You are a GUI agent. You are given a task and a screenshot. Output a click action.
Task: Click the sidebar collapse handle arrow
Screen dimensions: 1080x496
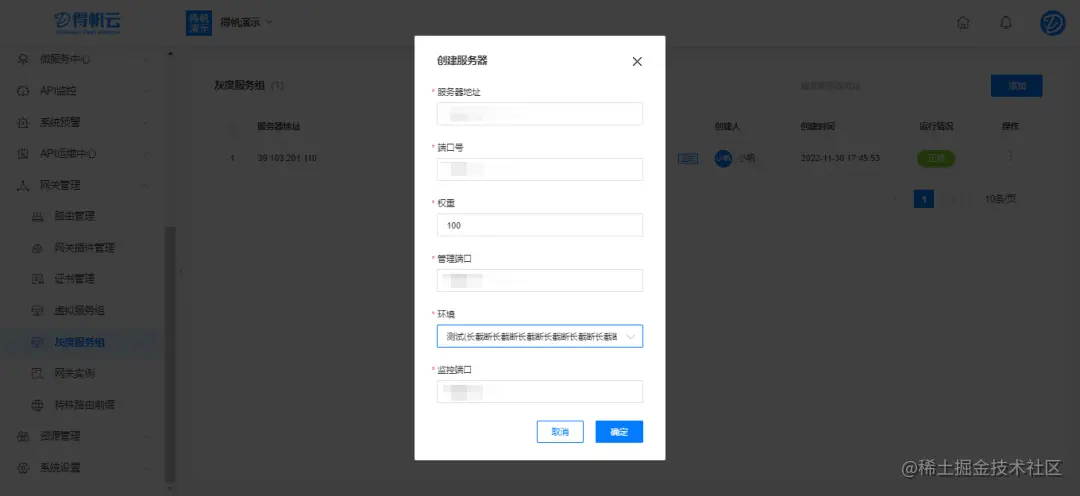click(x=180, y=271)
